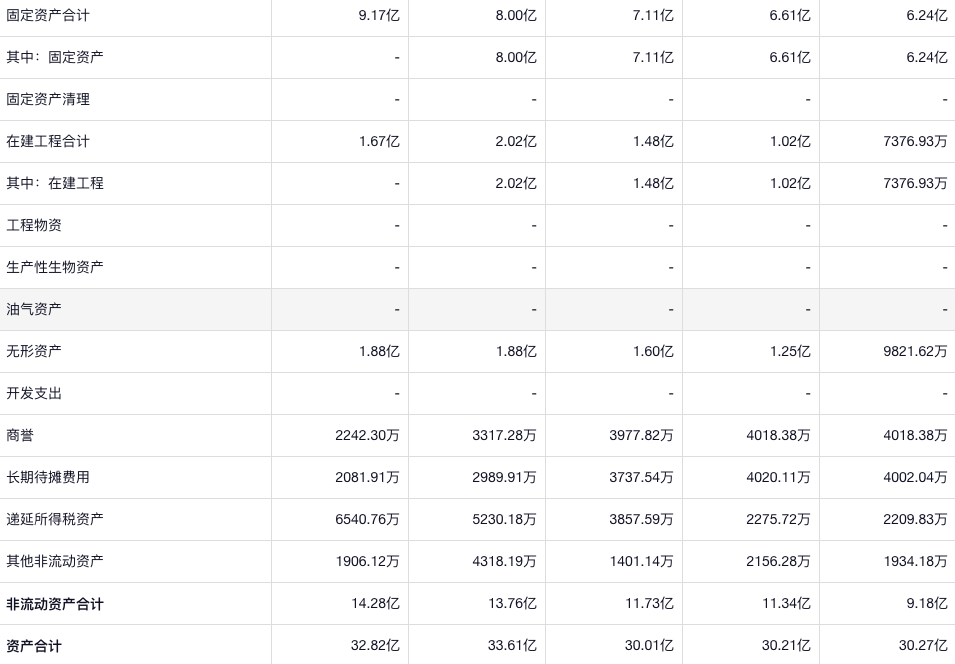Image resolution: width=955 pixels, height=664 pixels.
Task: Select the 2242.30万 goodwill value
Action: [367, 435]
